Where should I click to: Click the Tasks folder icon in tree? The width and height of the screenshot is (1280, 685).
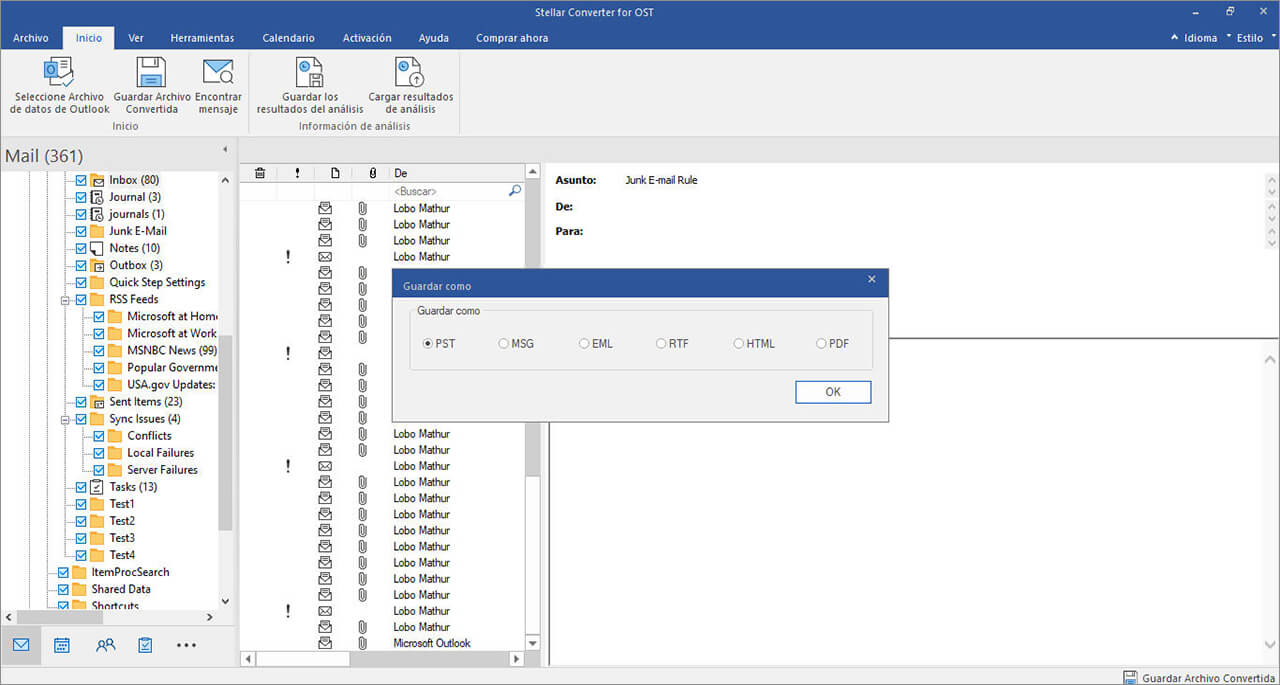click(x=97, y=487)
